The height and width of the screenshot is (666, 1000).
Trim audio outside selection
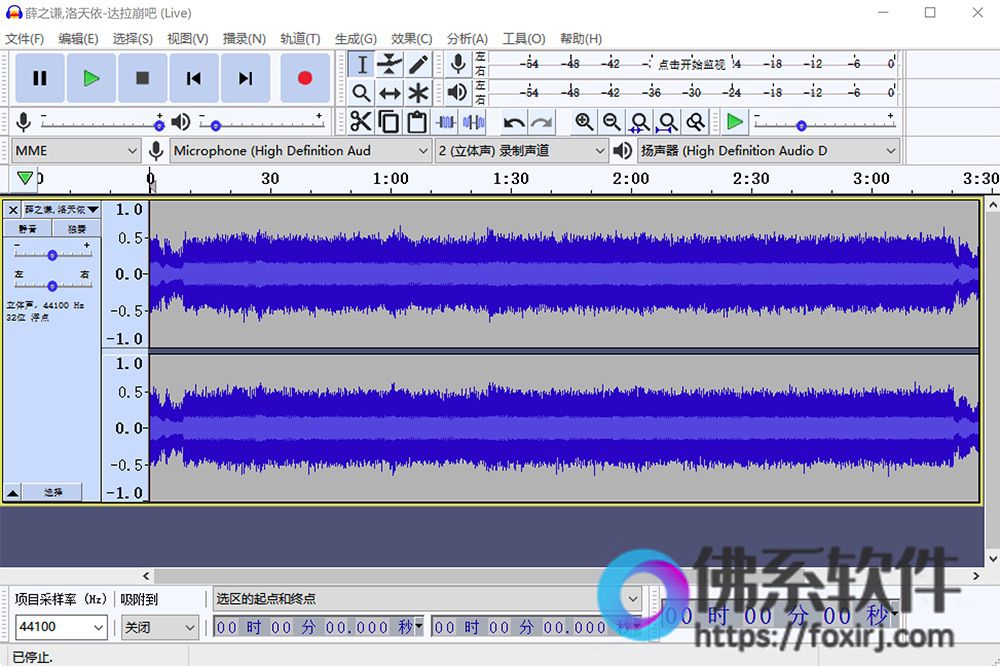(446, 121)
